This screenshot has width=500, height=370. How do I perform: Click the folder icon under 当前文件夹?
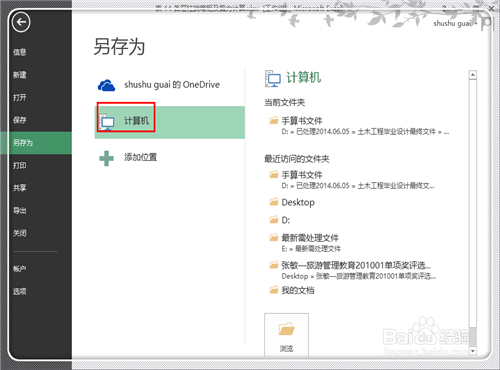coord(274,120)
